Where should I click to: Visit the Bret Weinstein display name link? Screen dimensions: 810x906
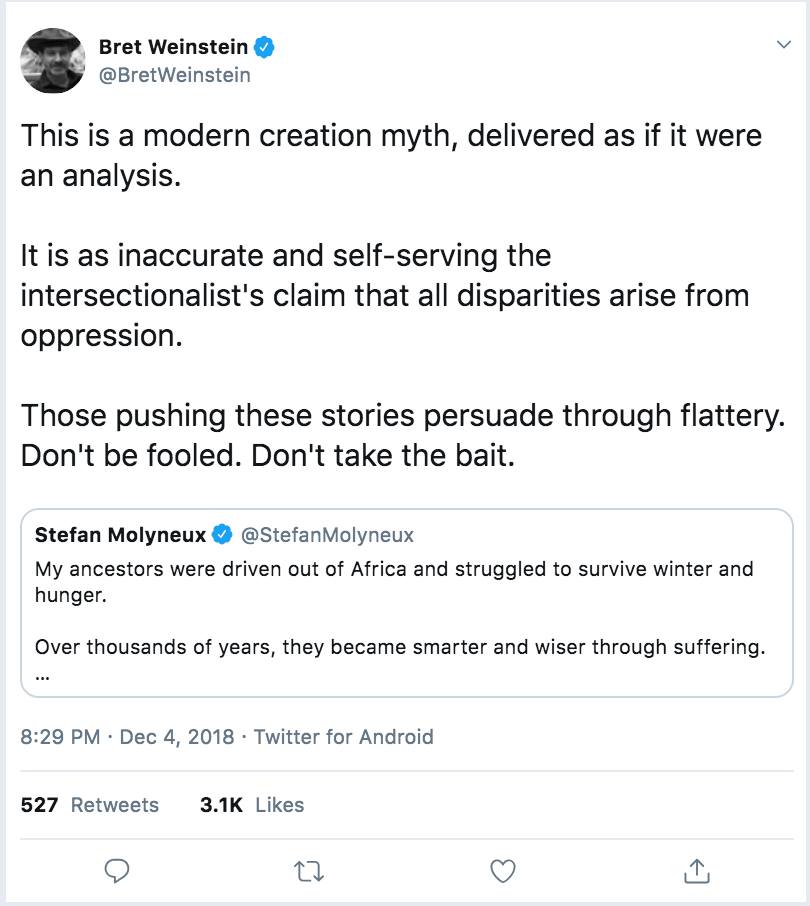click(x=173, y=47)
